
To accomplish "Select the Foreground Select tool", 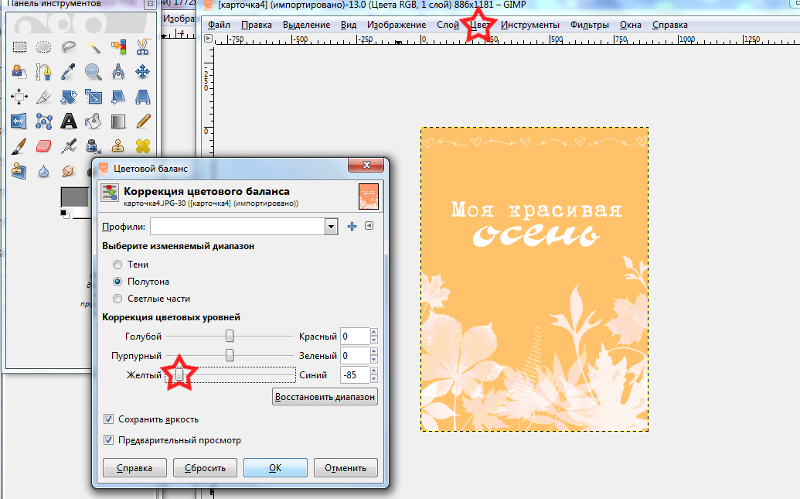I will coord(19,71).
